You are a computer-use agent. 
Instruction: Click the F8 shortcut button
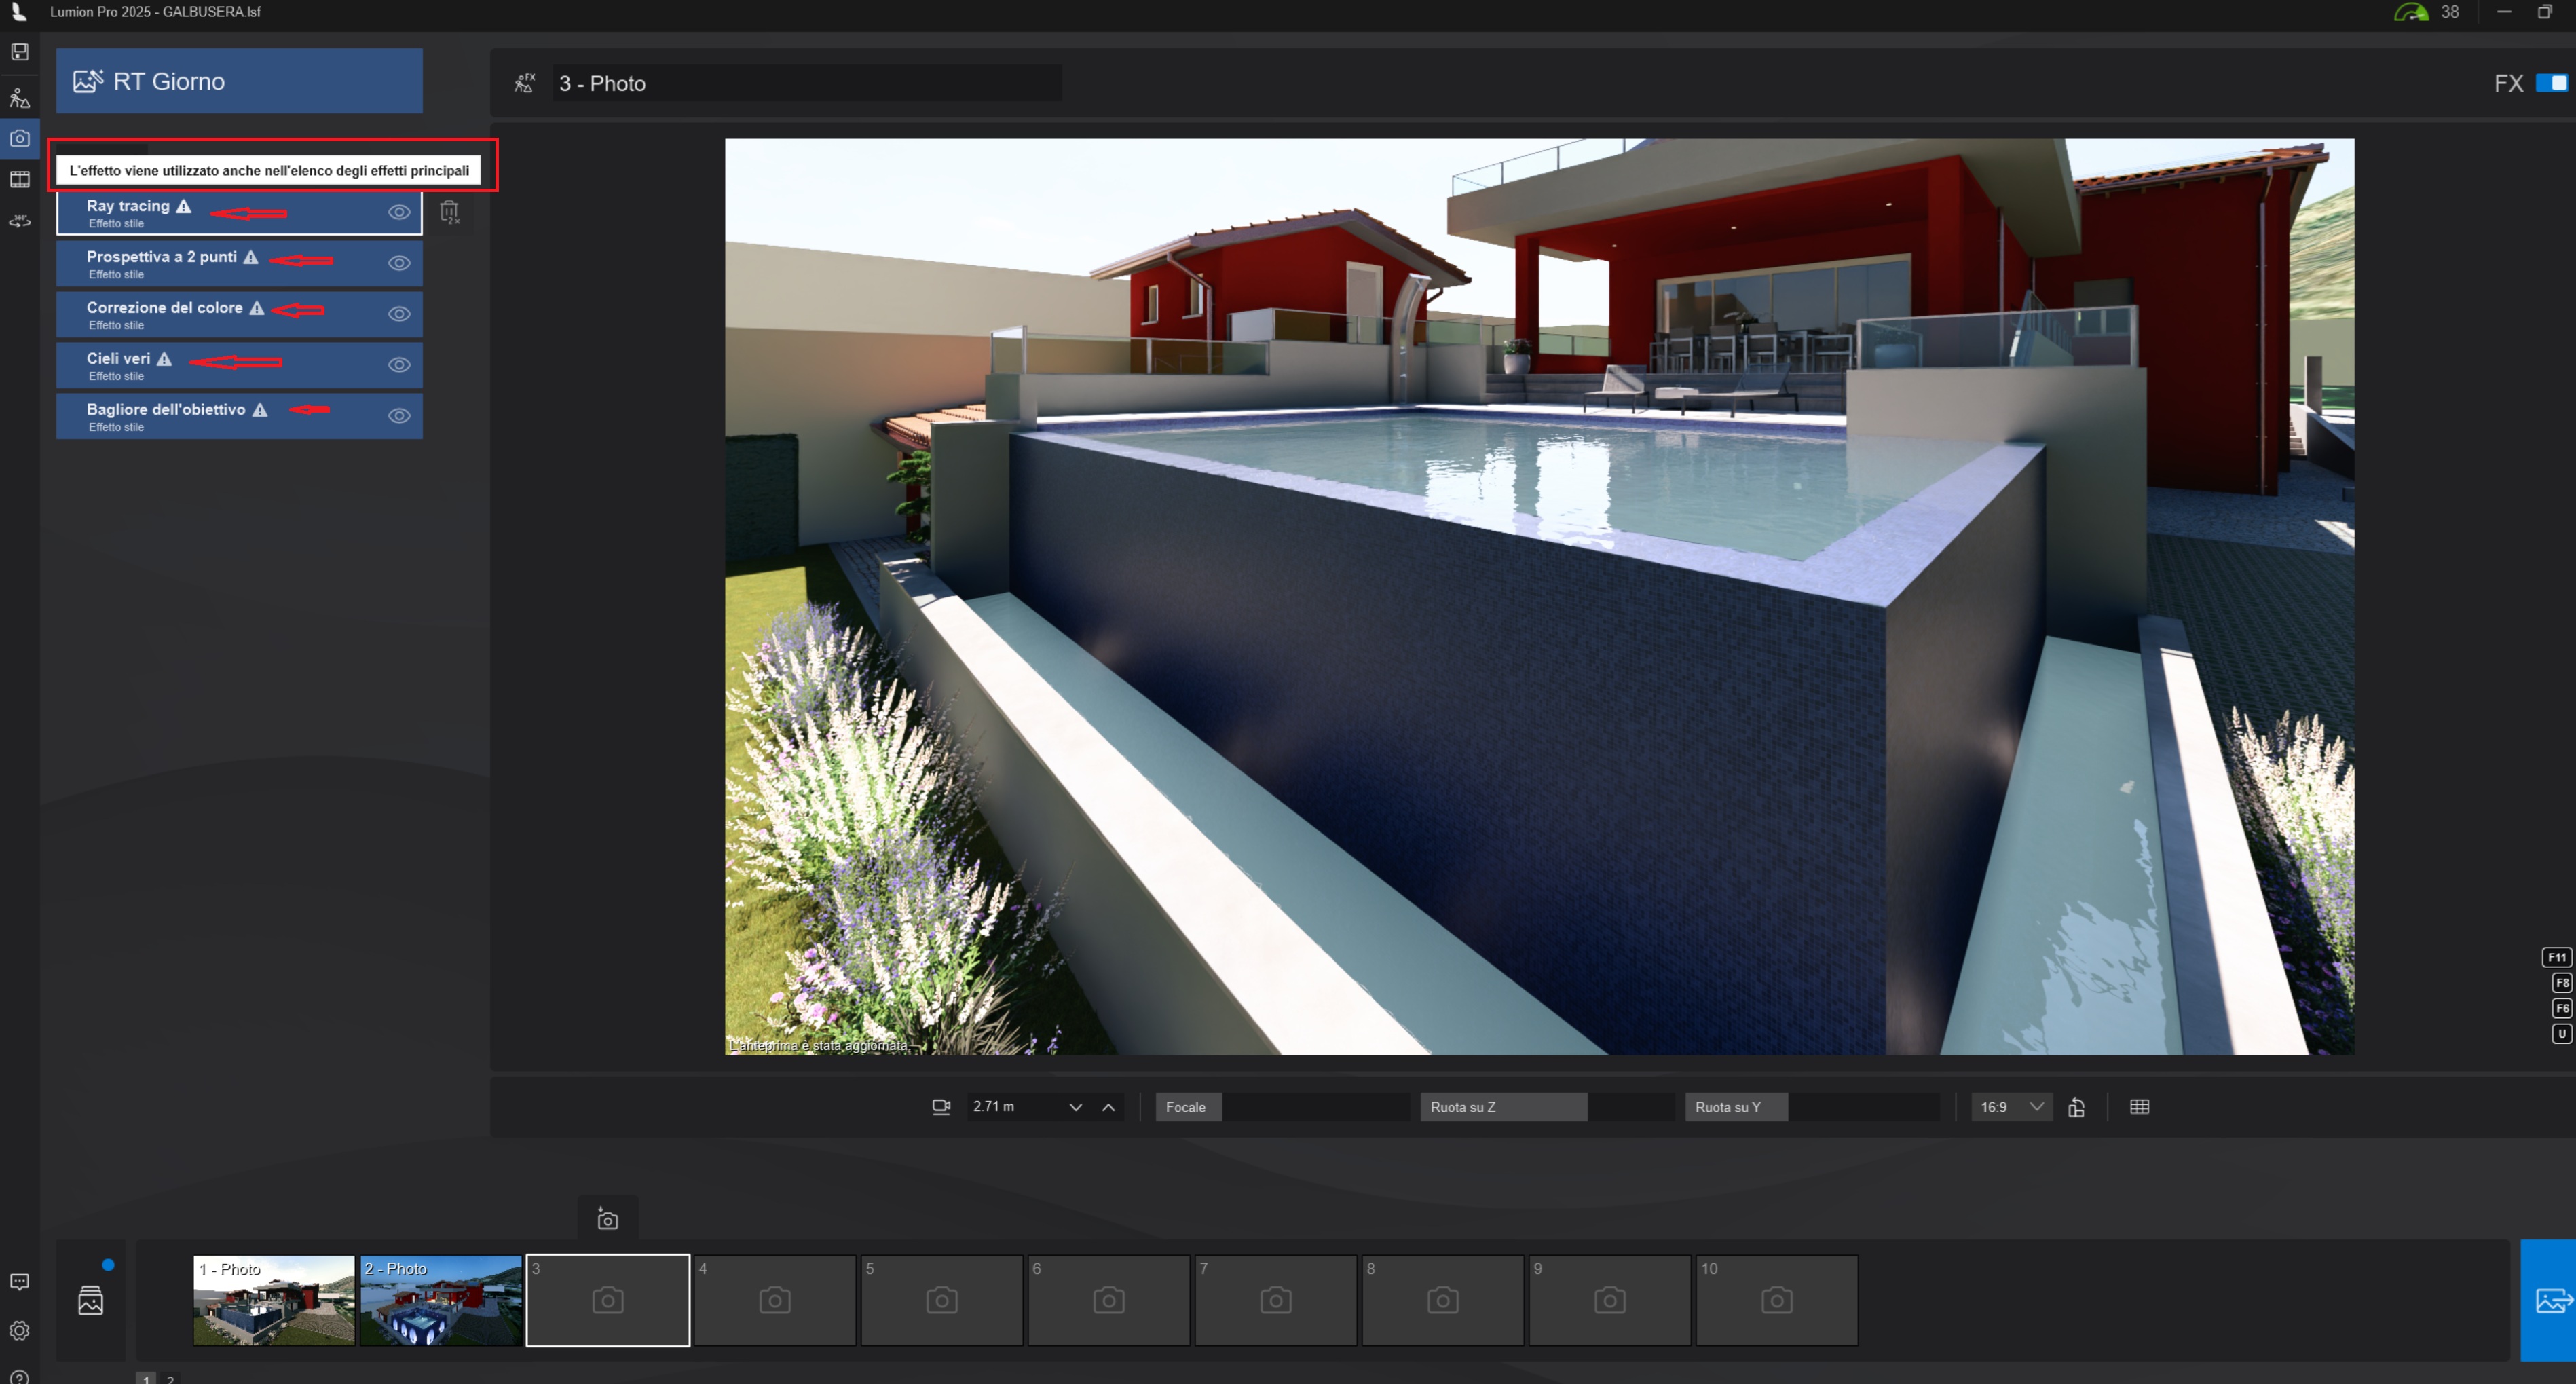tap(2561, 983)
